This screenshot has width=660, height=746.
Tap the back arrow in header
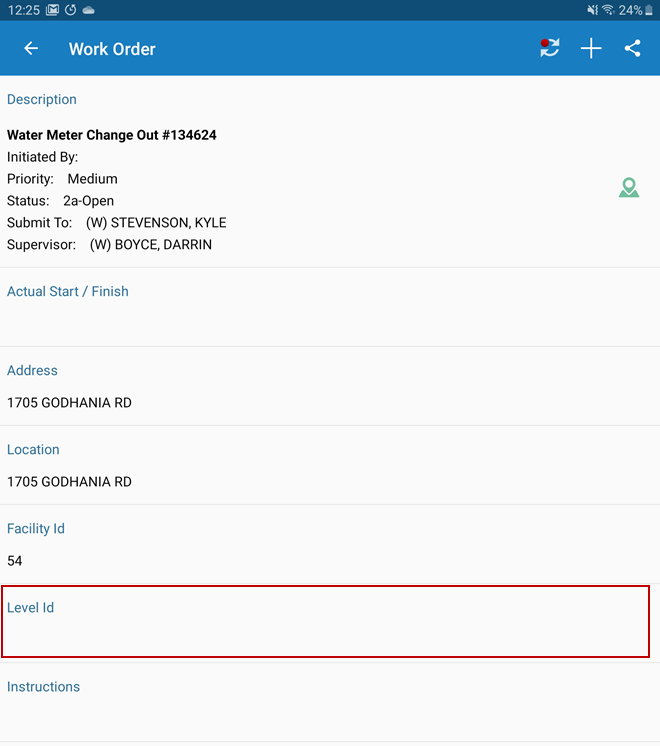point(31,49)
